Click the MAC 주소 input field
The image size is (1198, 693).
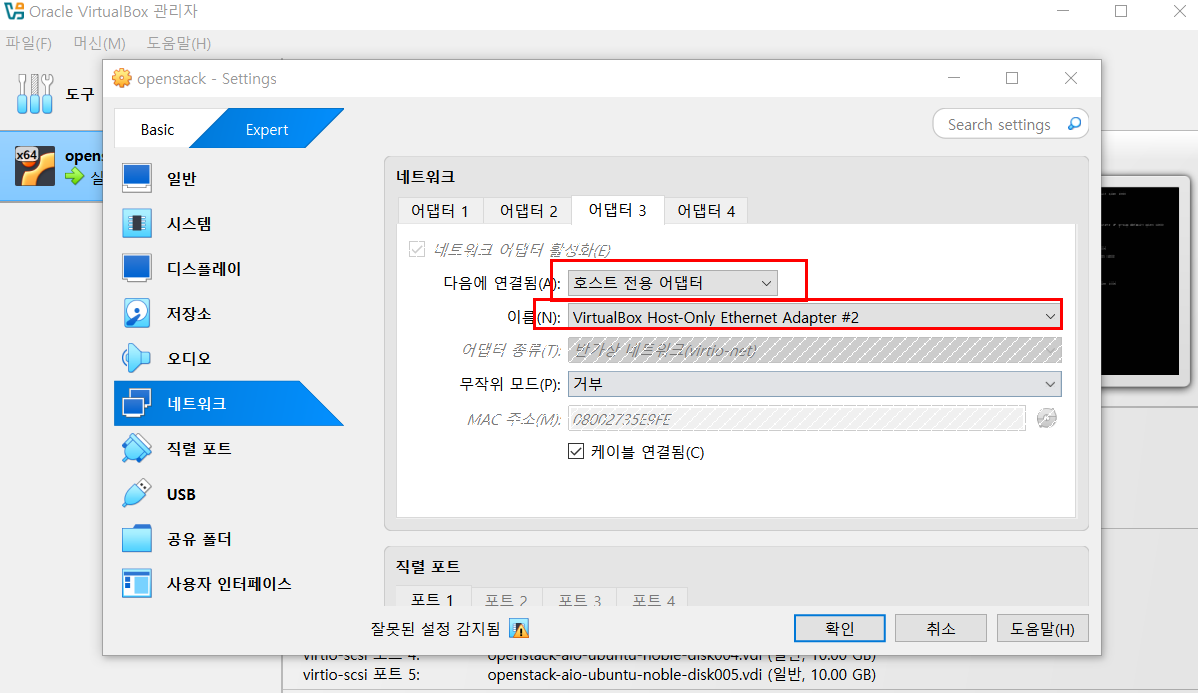[796, 419]
